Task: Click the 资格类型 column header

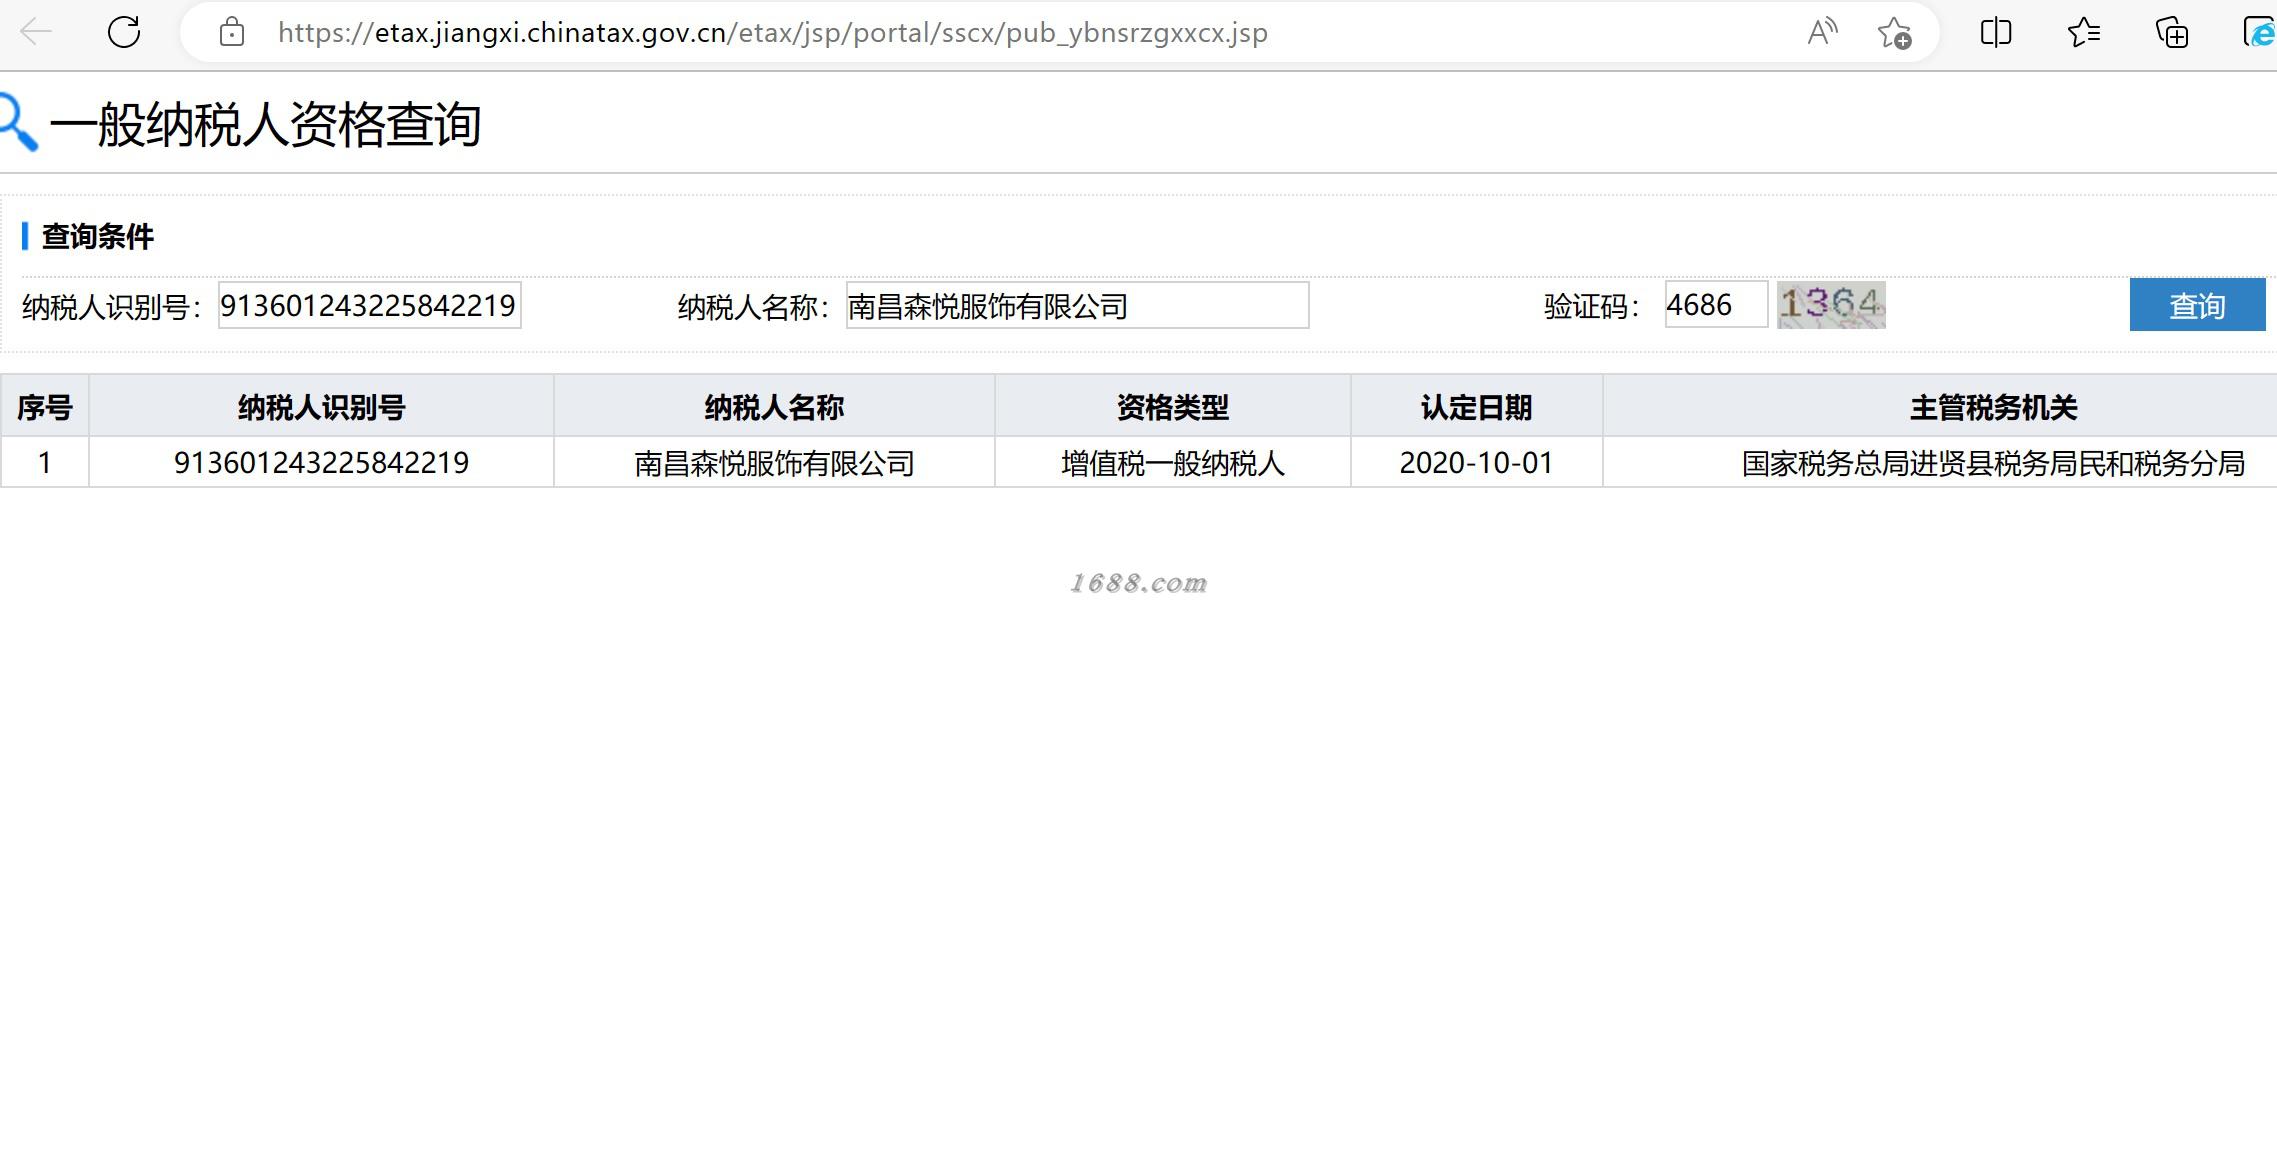Action: click(1172, 406)
